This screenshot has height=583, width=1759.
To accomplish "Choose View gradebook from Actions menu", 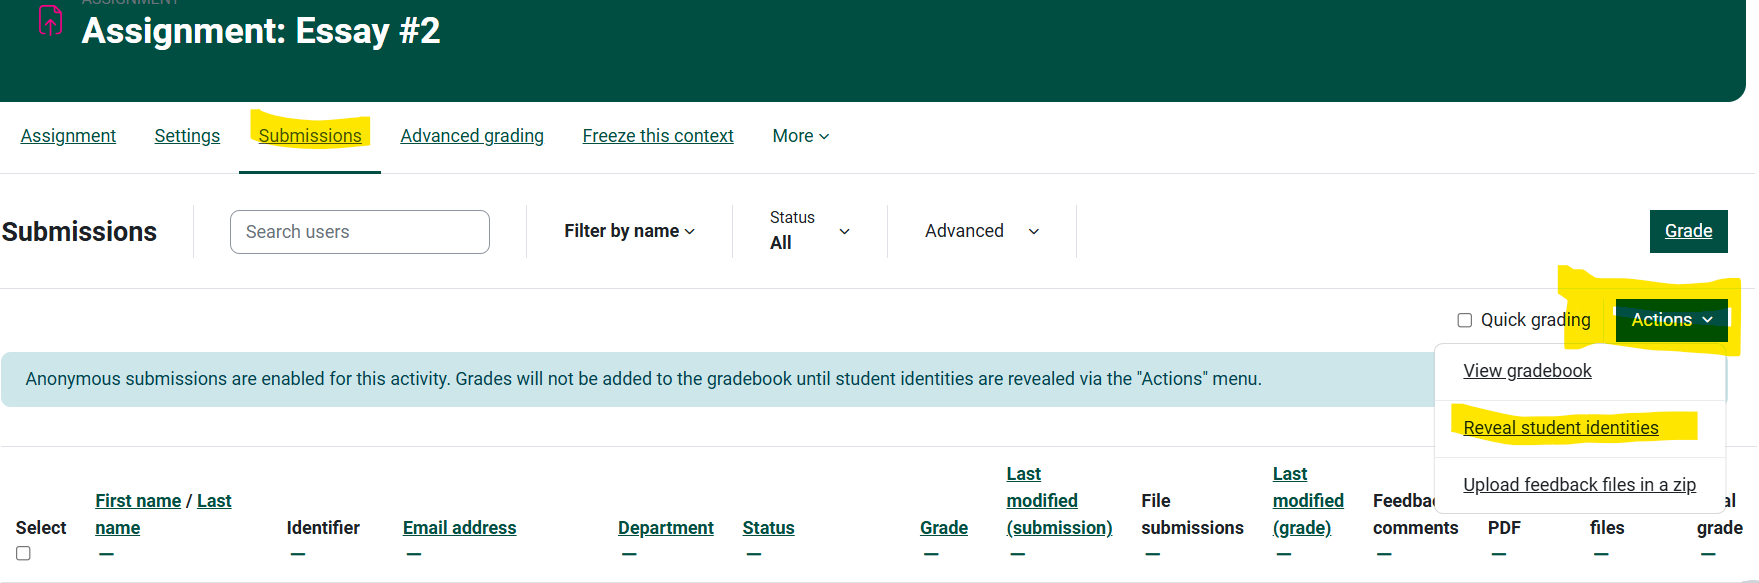I will [x=1527, y=371].
